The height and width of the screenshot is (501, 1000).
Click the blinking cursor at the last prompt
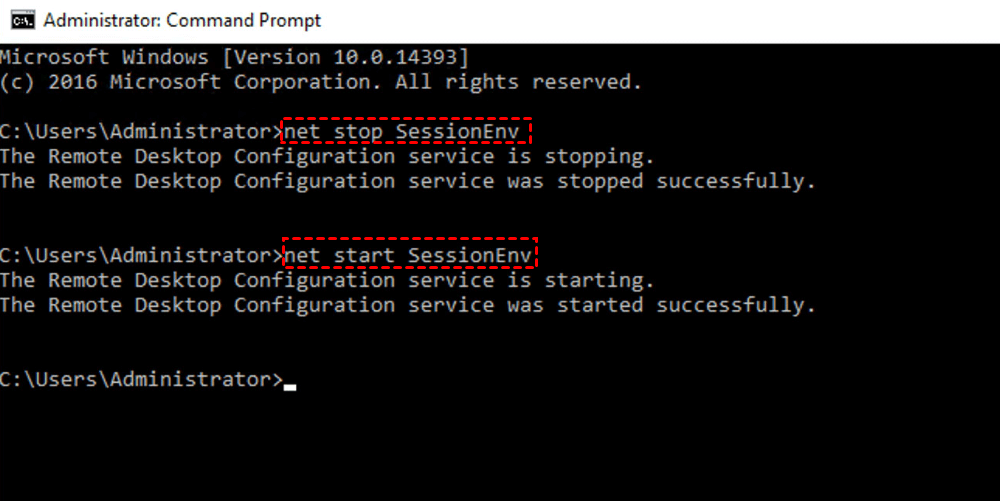pos(290,385)
